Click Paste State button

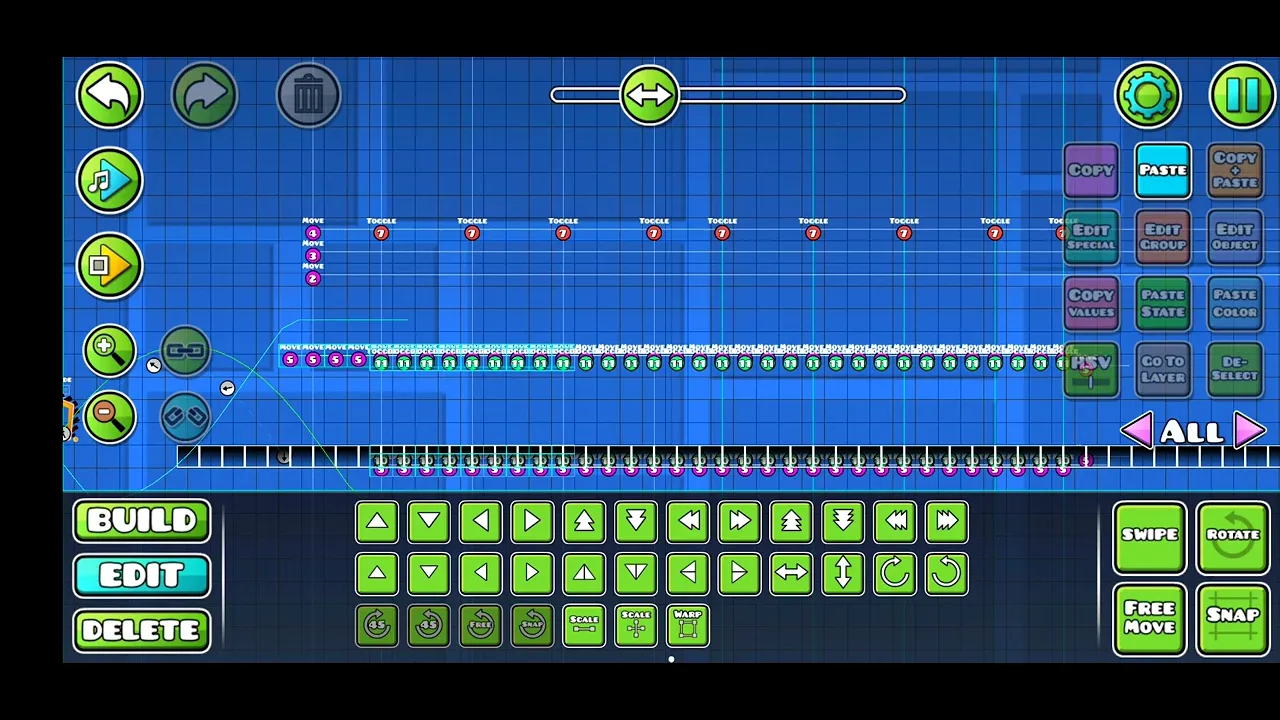[x=1163, y=303]
